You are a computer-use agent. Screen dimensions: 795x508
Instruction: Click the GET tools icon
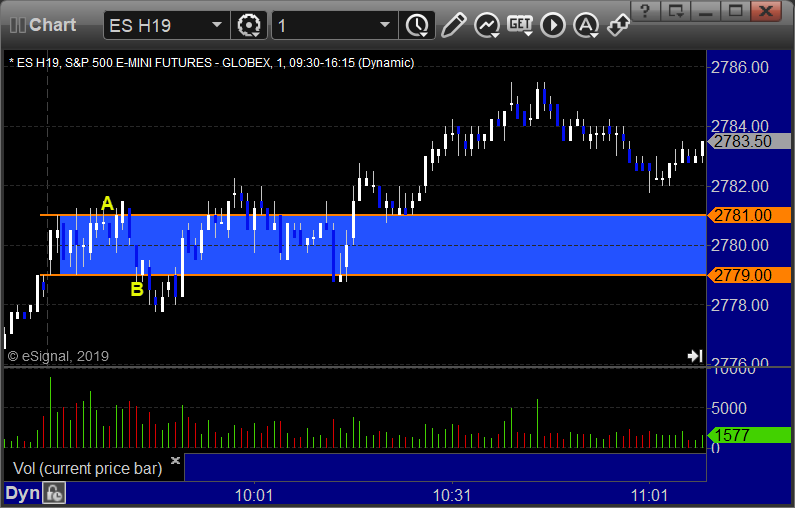(520, 25)
